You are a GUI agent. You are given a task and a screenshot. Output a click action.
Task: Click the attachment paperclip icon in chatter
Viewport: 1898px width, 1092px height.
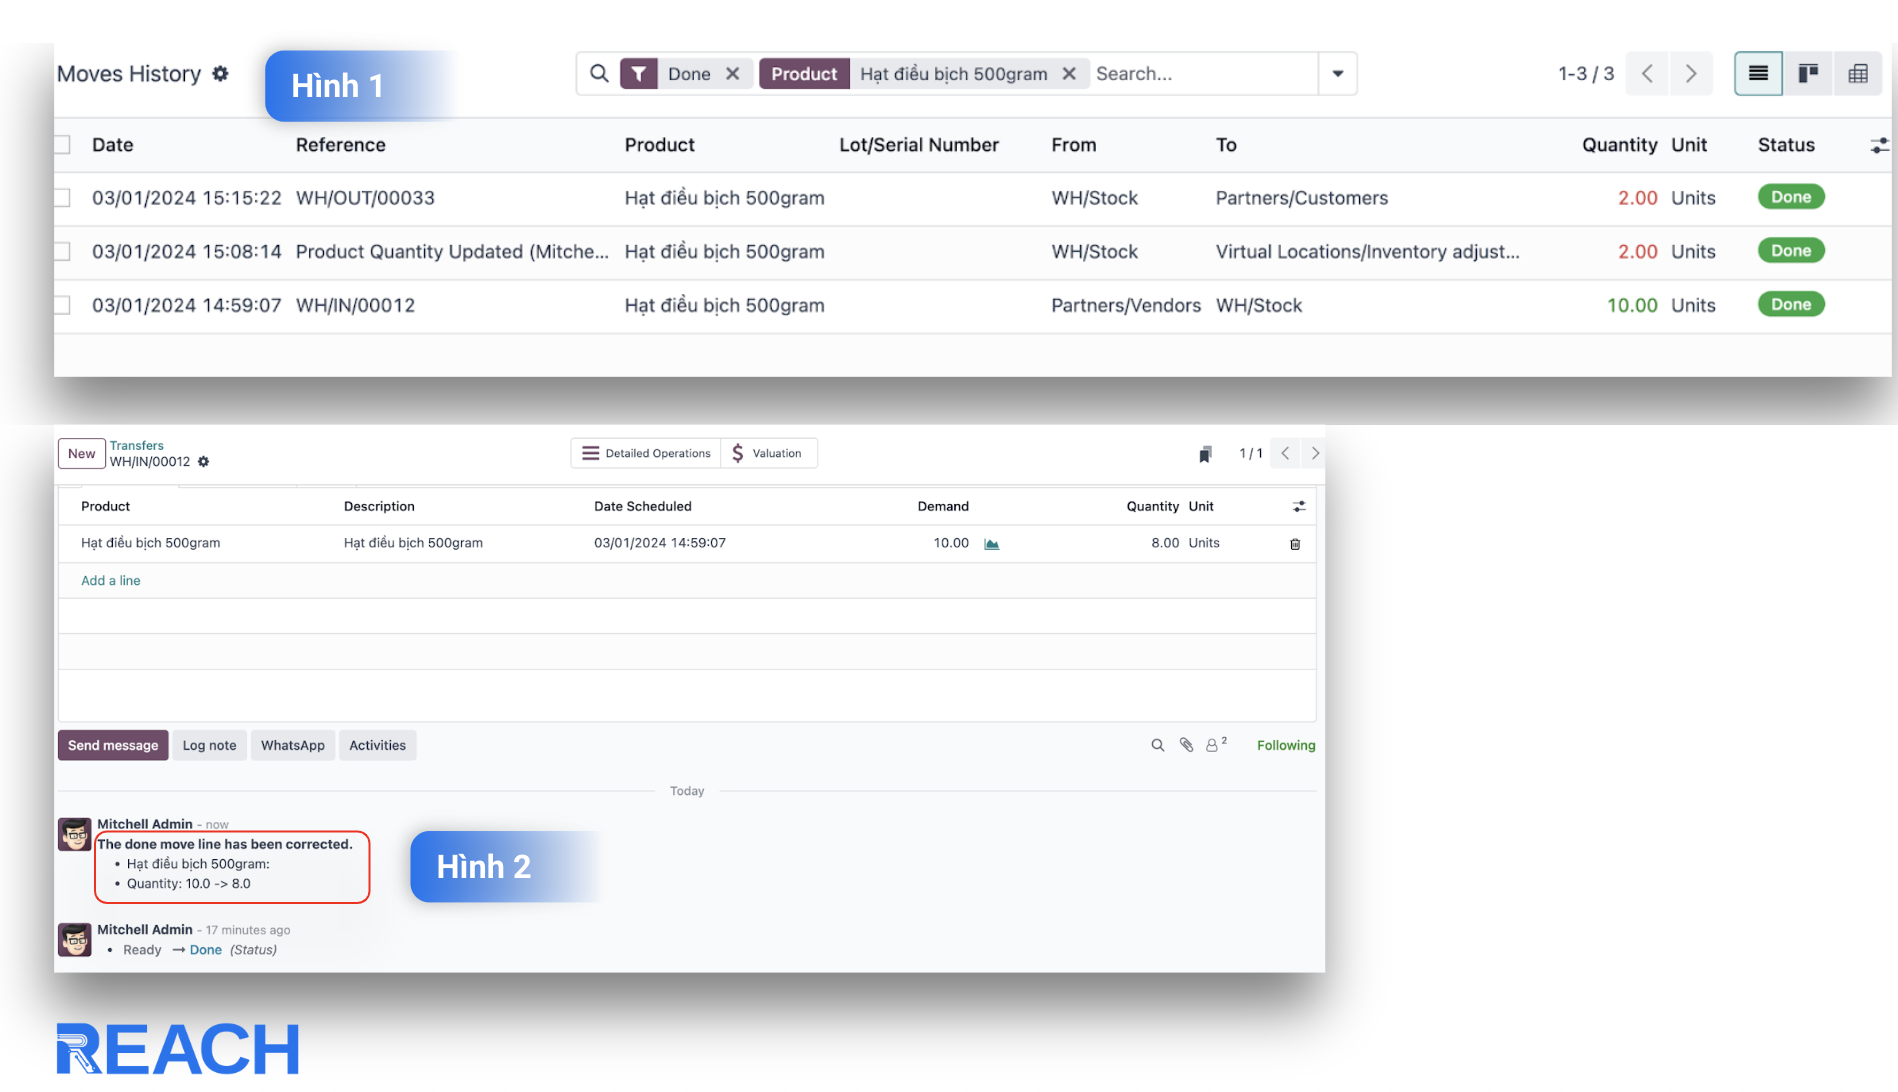(x=1186, y=745)
